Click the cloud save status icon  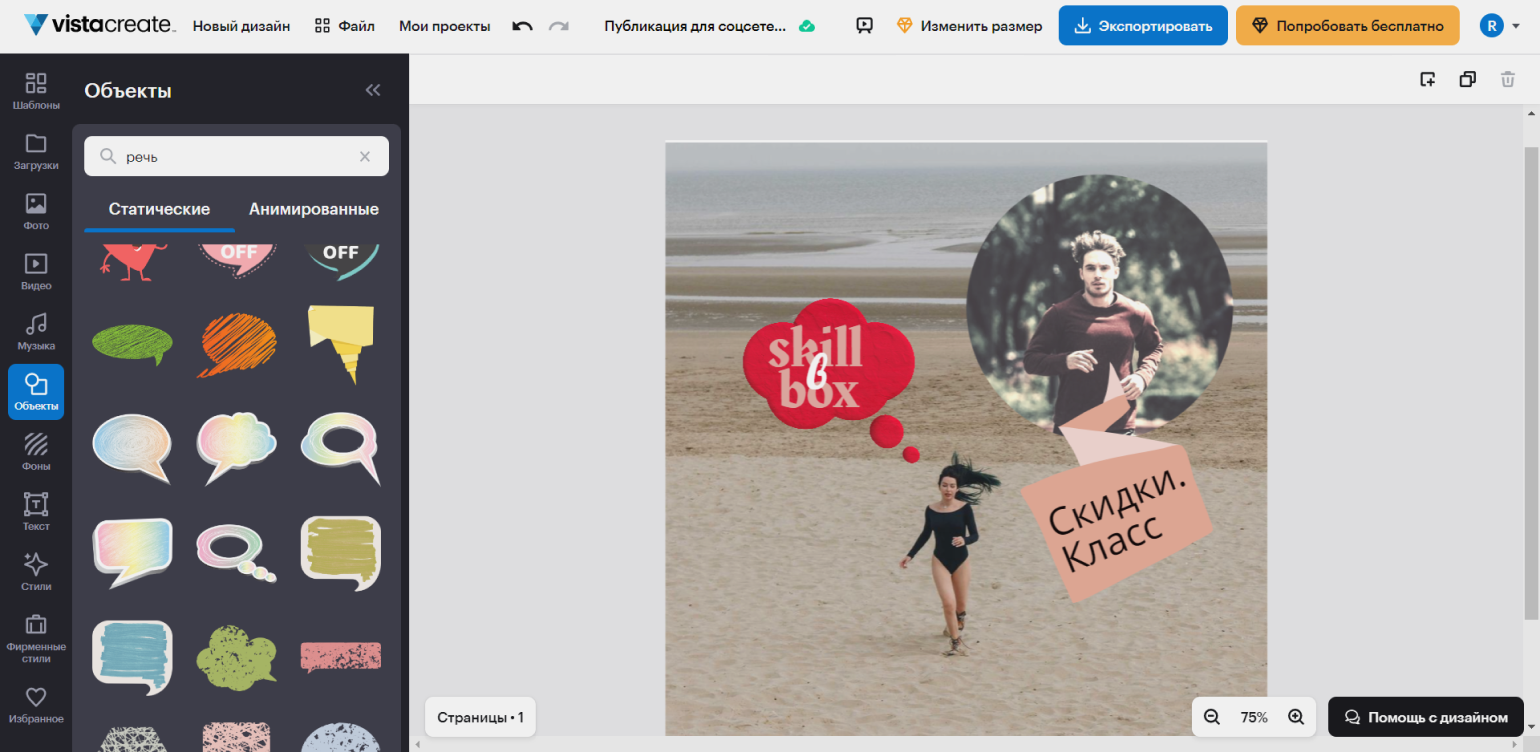[806, 26]
